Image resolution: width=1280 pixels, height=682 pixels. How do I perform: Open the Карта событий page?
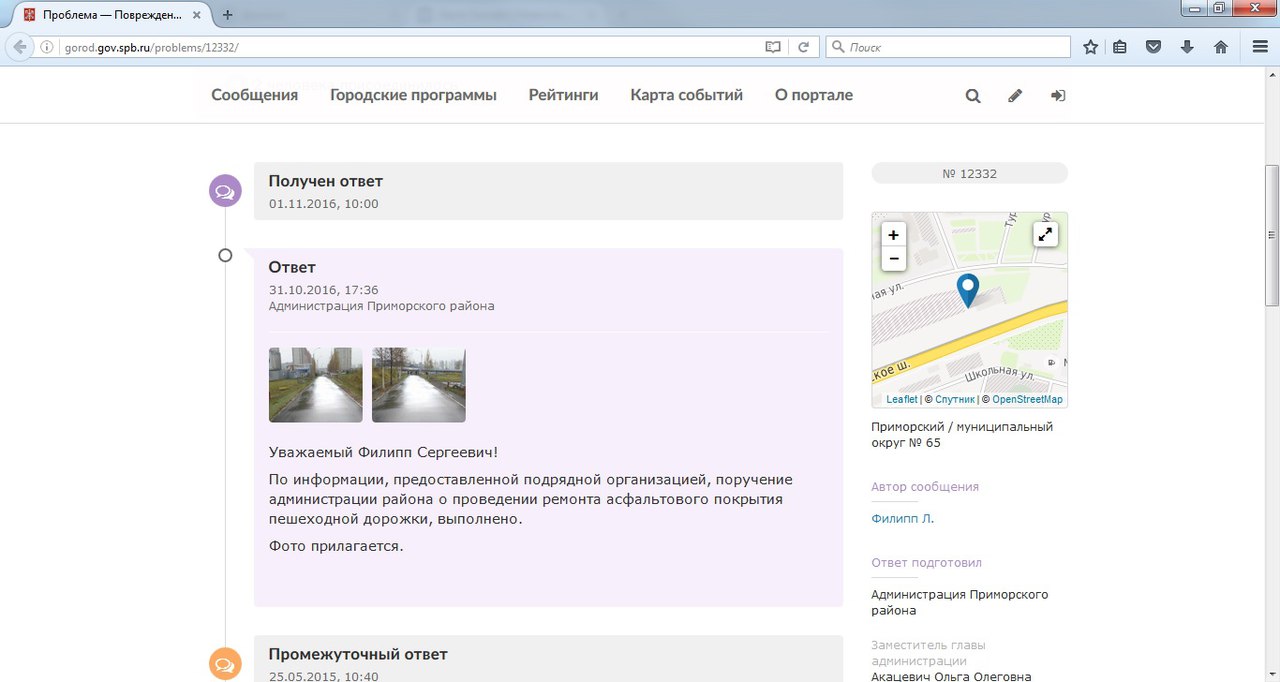coord(686,95)
